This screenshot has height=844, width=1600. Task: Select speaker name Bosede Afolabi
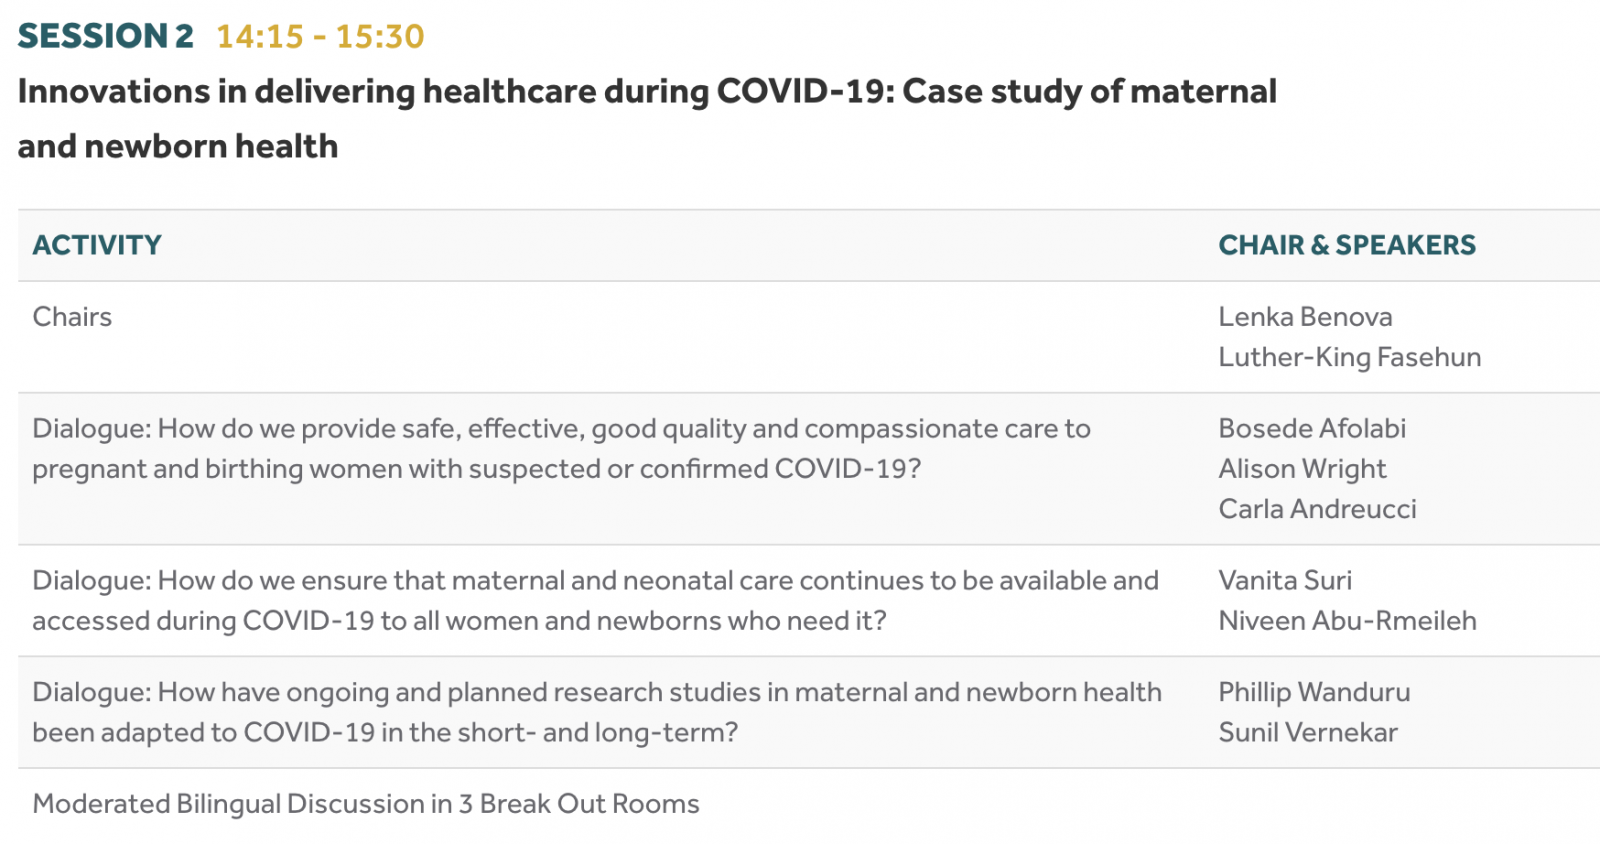1311,429
